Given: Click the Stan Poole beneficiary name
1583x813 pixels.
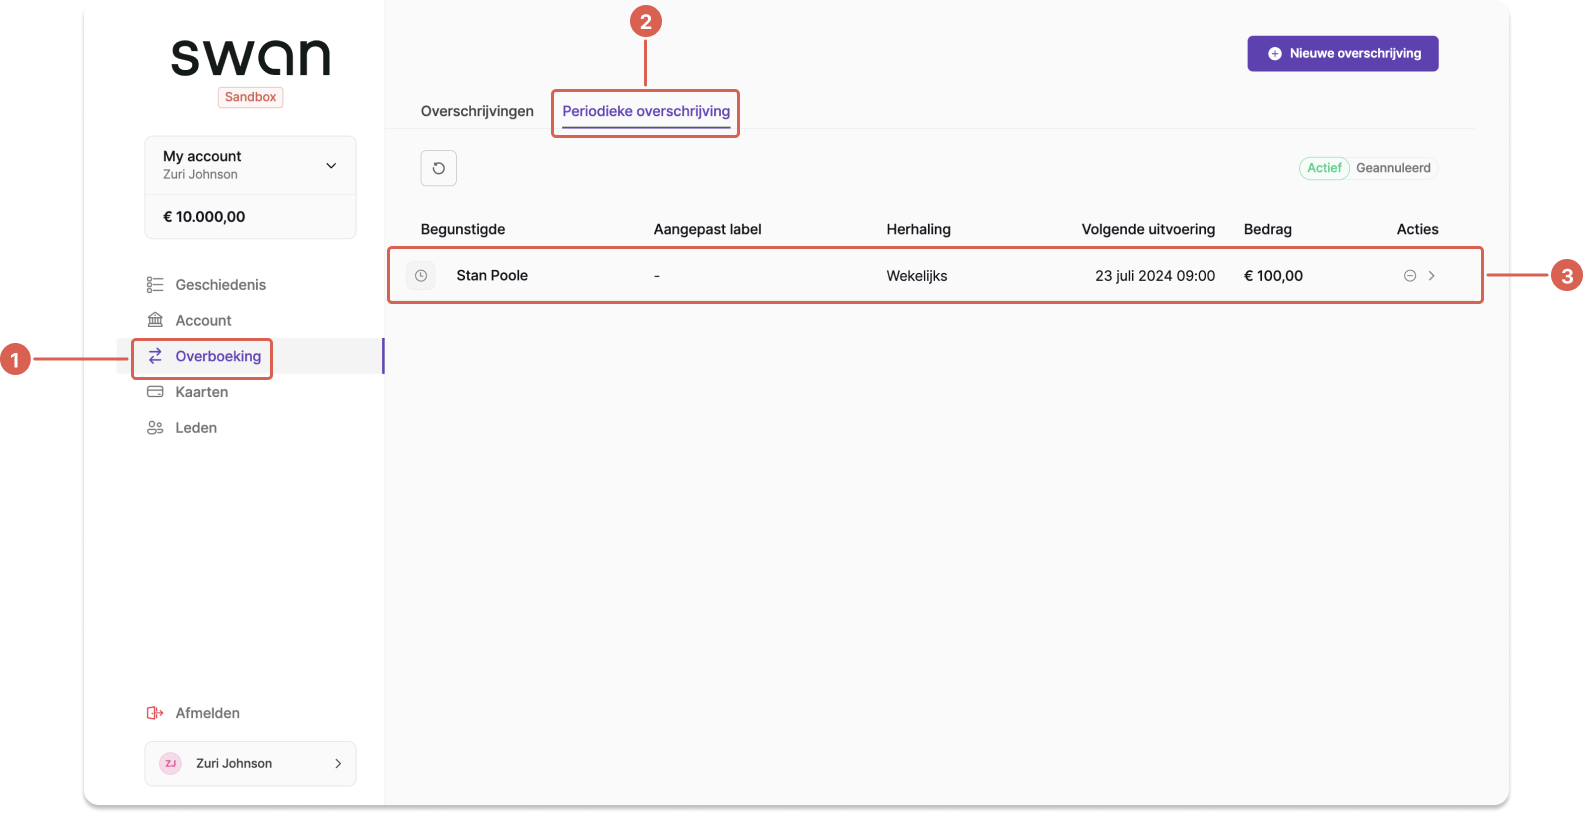Looking at the screenshot, I should point(492,276).
